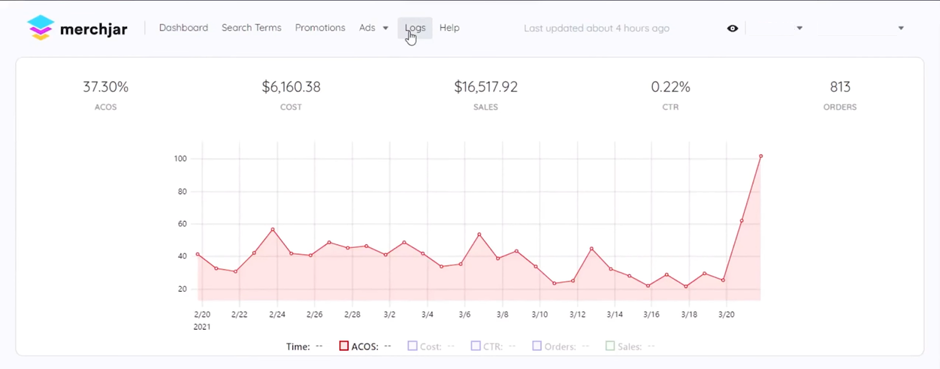Open the Dashboard page

click(x=183, y=28)
